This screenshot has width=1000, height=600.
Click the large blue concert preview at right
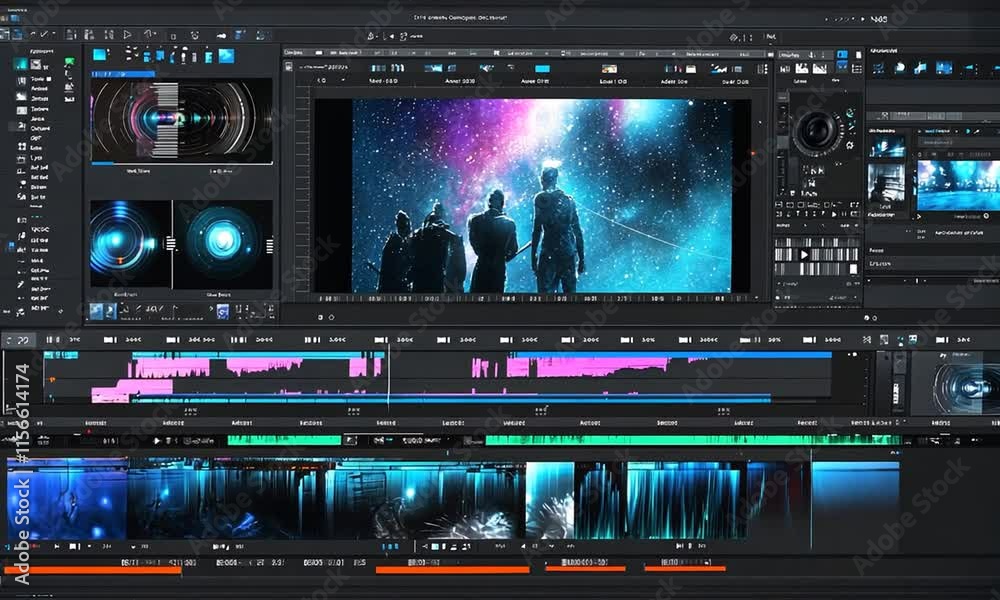click(x=959, y=186)
